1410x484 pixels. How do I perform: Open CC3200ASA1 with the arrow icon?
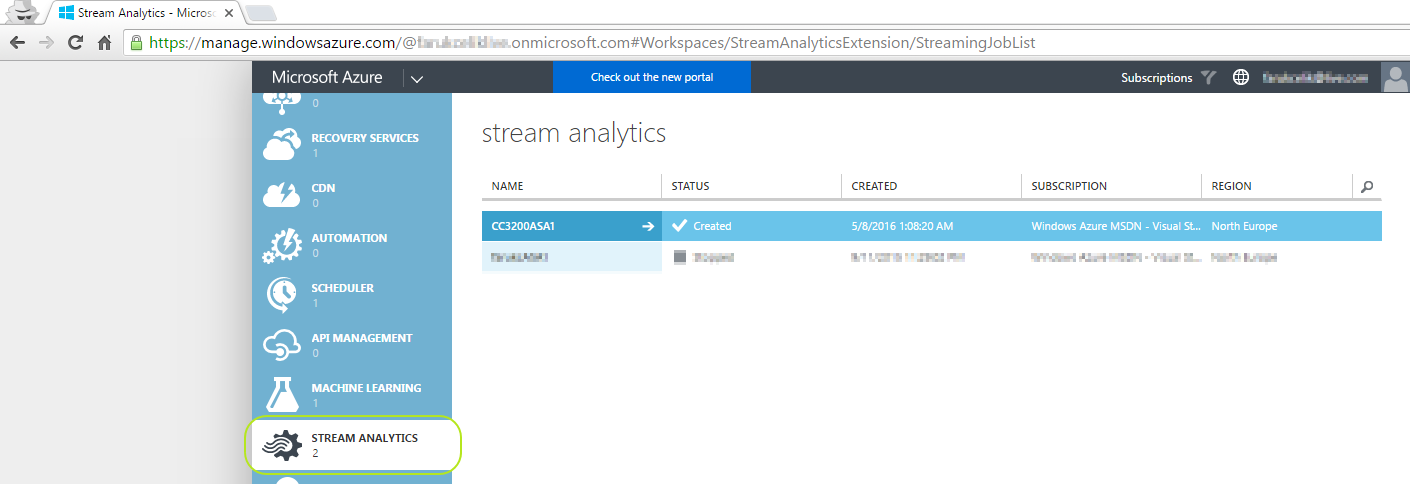(x=648, y=226)
